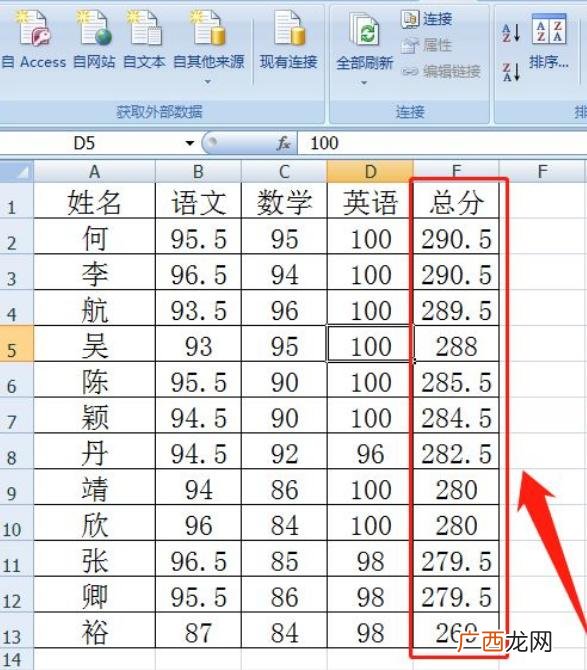Select the name cell 航
Viewport: 587px width, 670px height.
coord(94,308)
